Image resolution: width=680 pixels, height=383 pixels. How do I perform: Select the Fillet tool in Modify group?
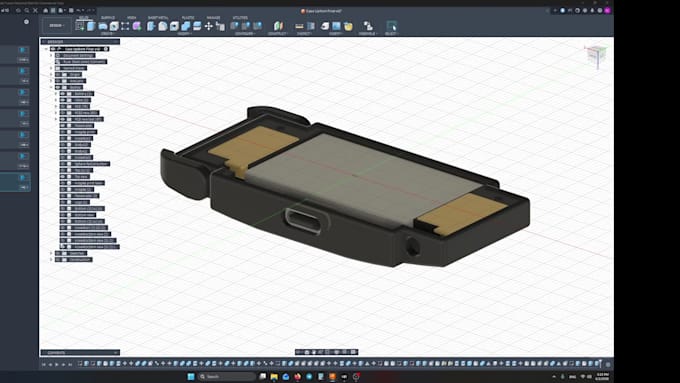pyautogui.click(x=163, y=26)
